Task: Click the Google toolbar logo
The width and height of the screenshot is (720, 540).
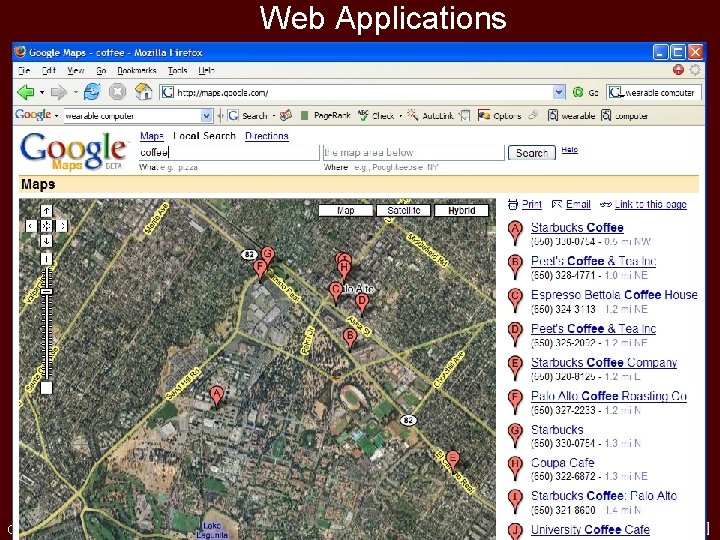Action: [x=33, y=115]
